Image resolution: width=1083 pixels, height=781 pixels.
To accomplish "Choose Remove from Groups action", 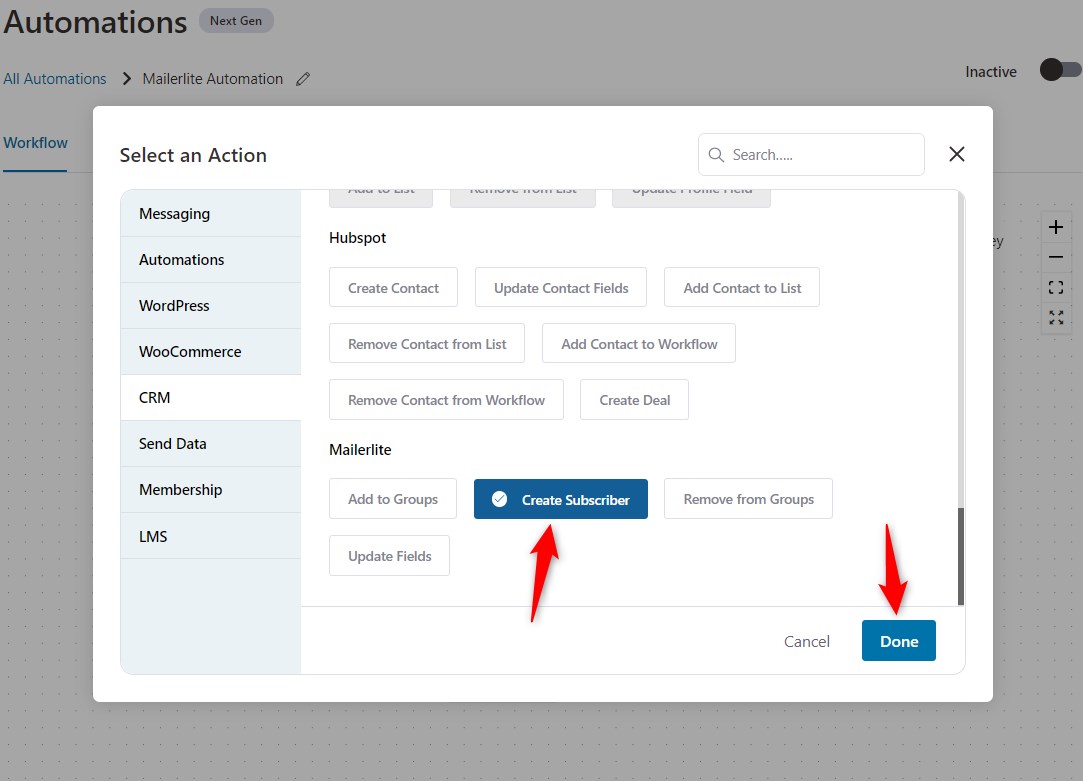I will coord(748,499).
